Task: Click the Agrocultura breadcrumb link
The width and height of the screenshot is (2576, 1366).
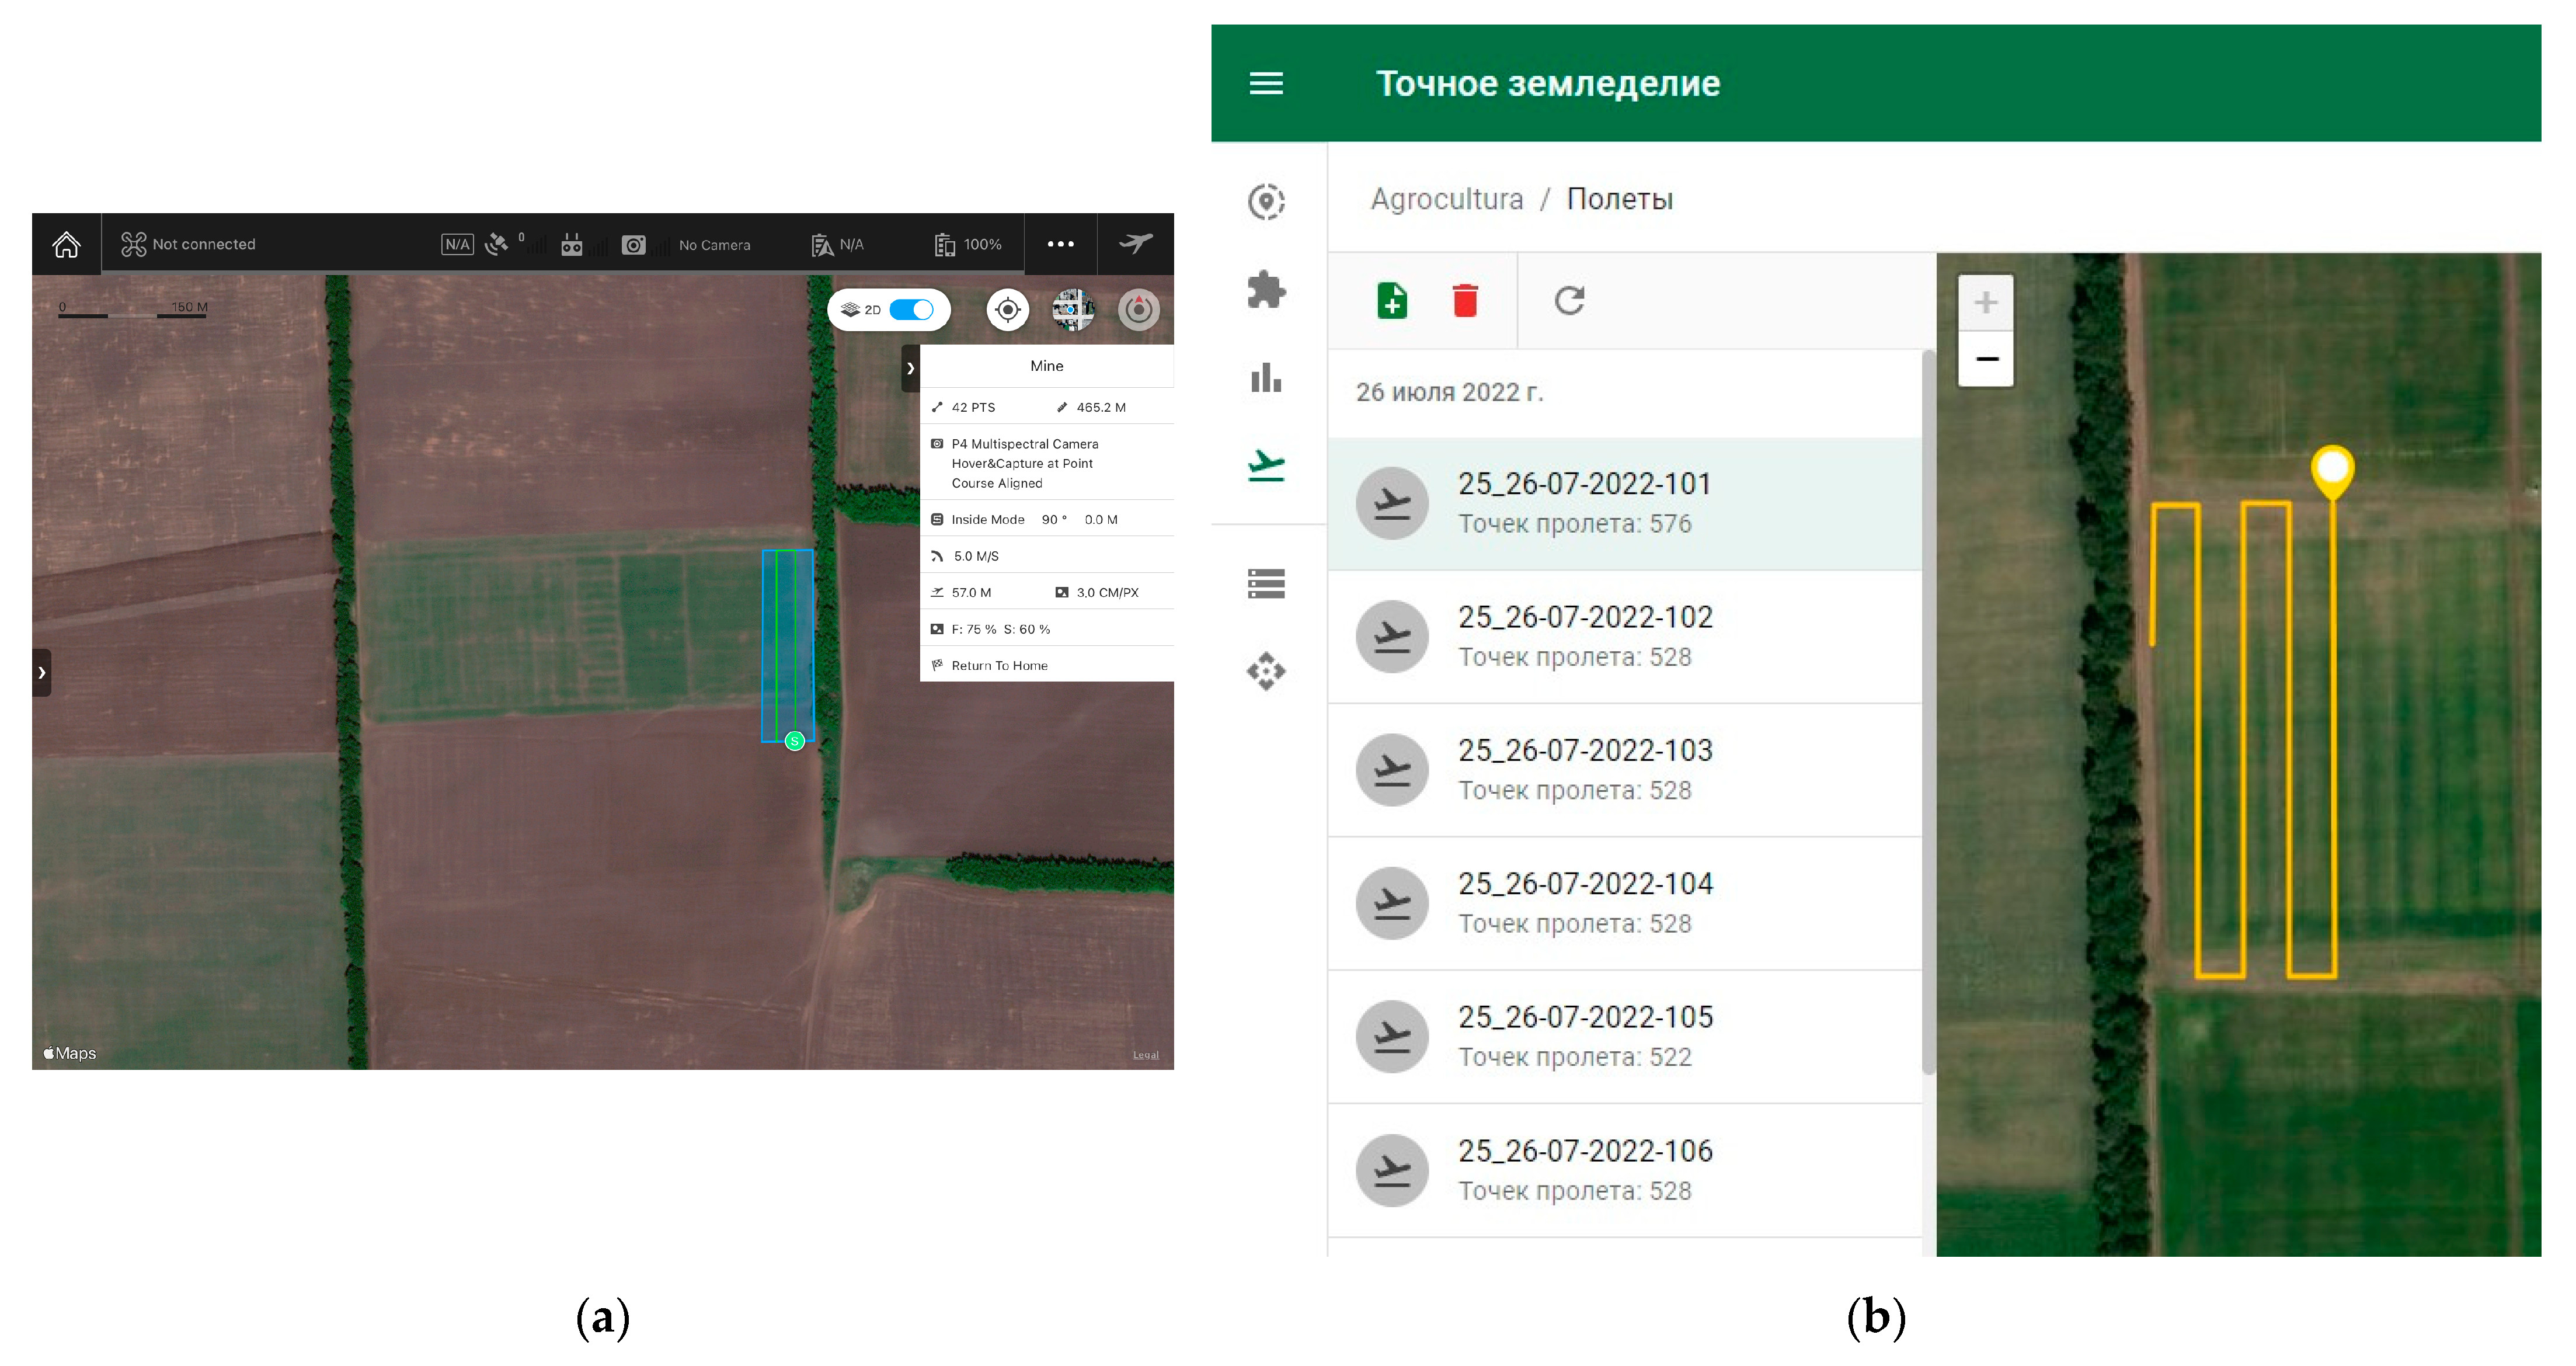Action: [1446, 199]
